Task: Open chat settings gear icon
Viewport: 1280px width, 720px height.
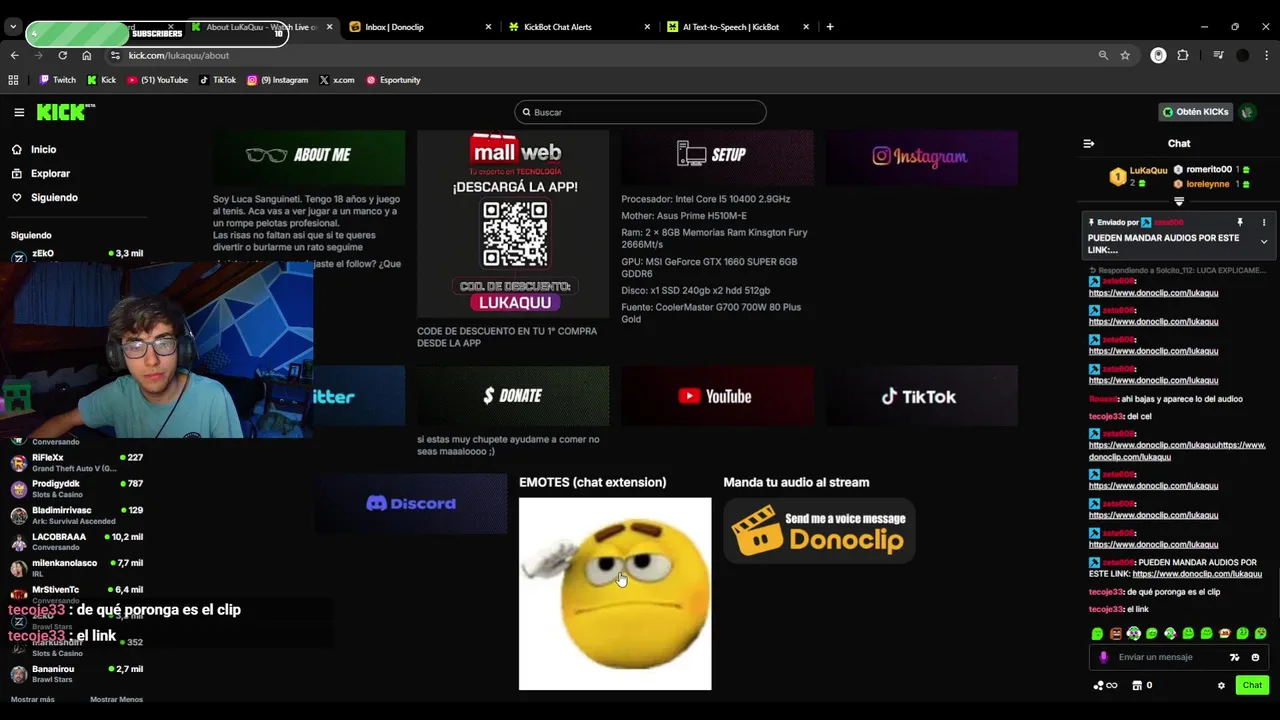Action: pos(1221,685)
